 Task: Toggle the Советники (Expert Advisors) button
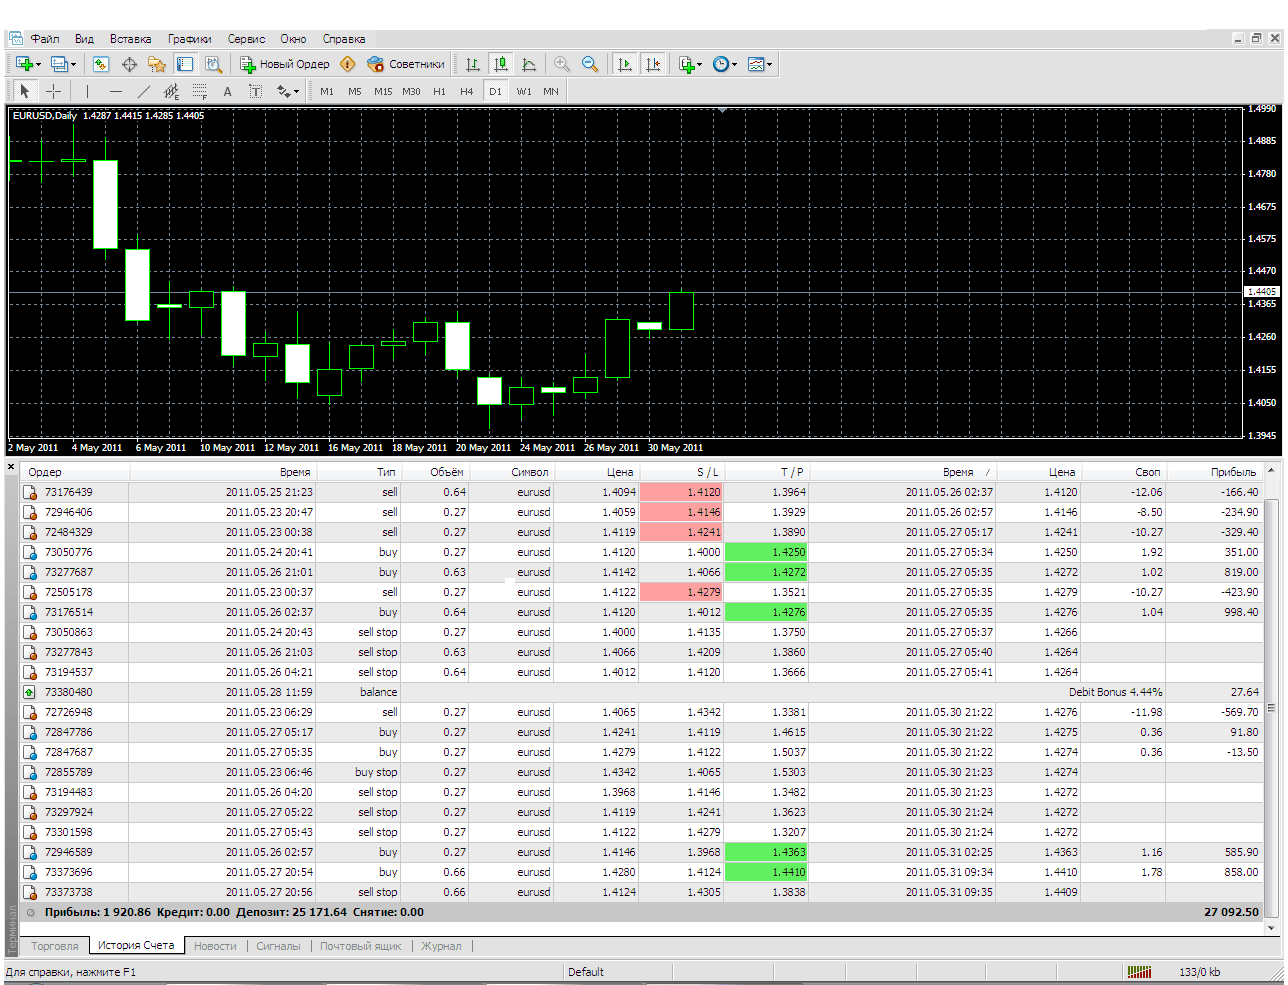406,64
